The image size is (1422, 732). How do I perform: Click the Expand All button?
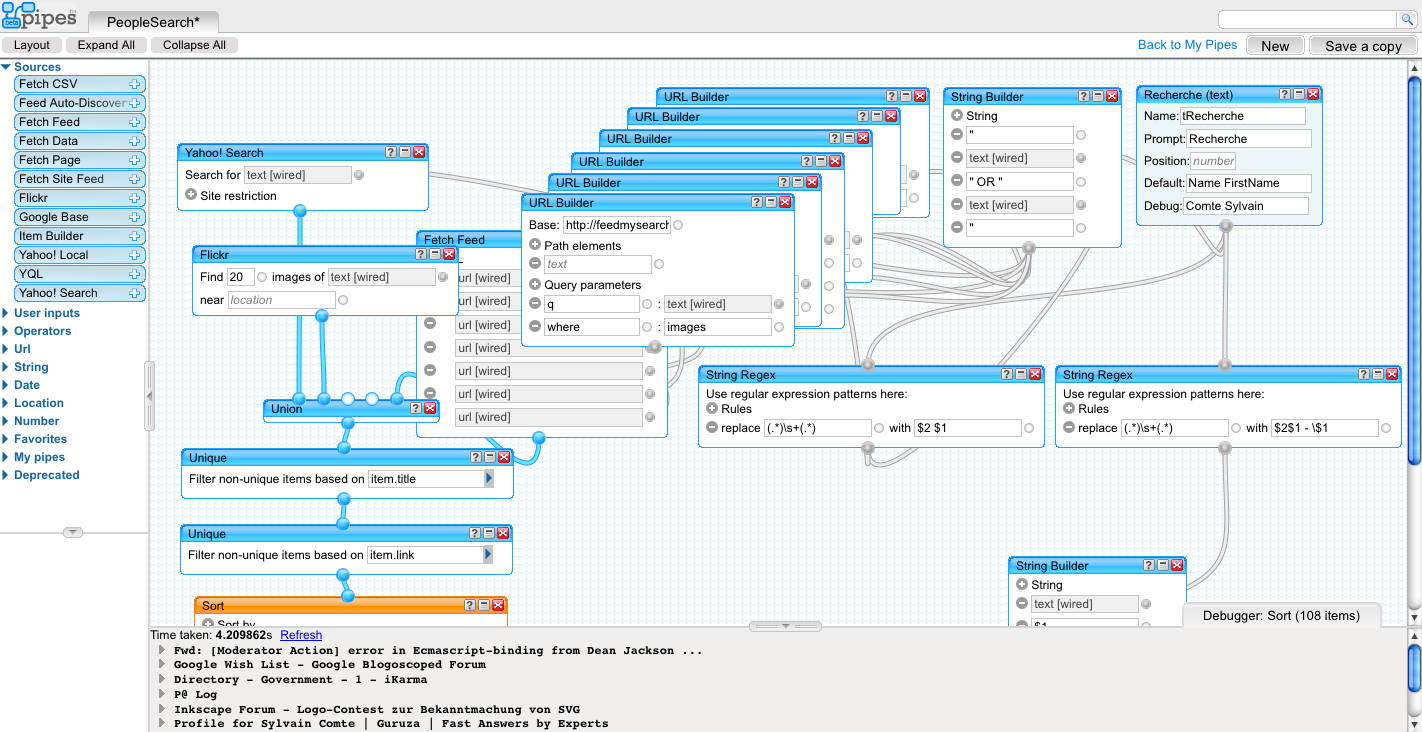pos(106,45)
